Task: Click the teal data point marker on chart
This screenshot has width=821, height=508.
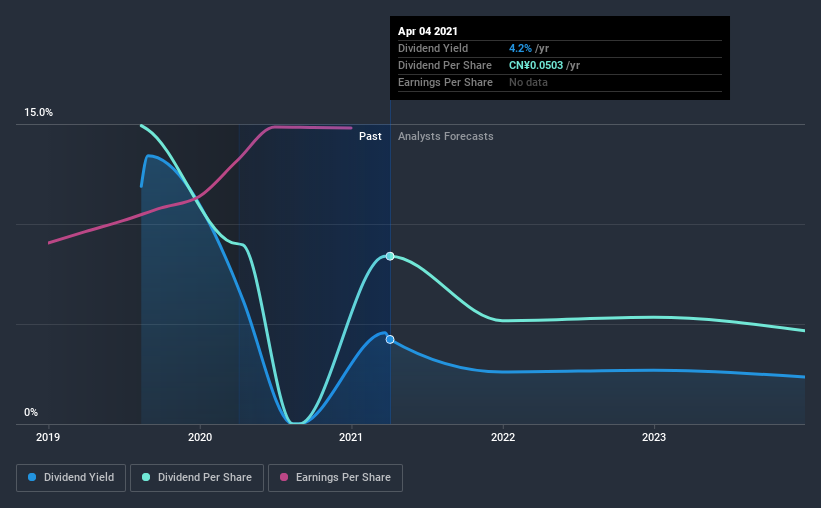Action: pos(390,256)
